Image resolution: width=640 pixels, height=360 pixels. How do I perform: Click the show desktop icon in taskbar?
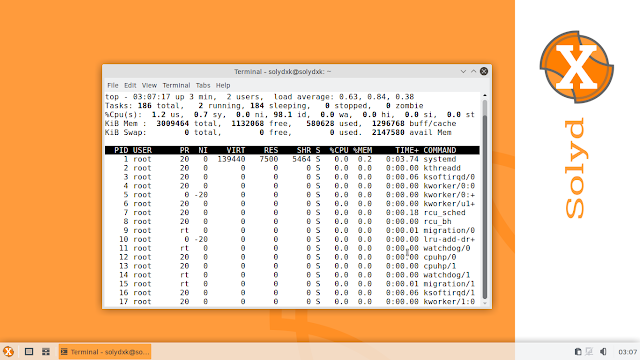coord(29,351)
